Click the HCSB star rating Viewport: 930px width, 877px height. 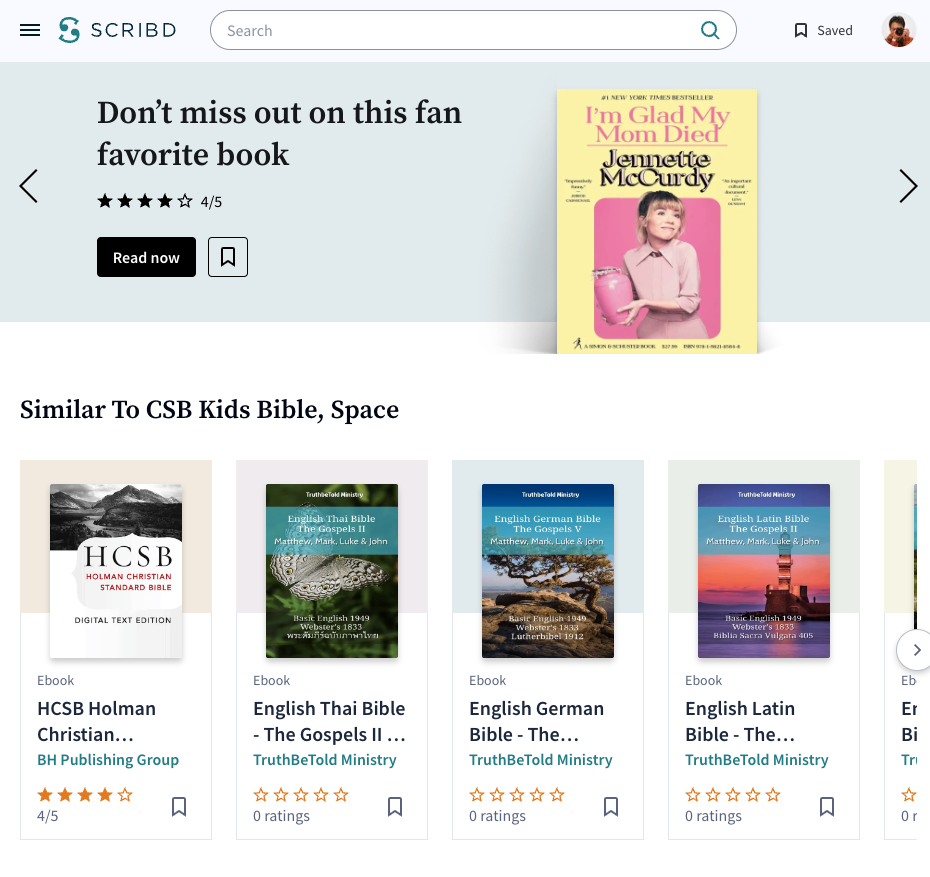click(x=85, y=795)
